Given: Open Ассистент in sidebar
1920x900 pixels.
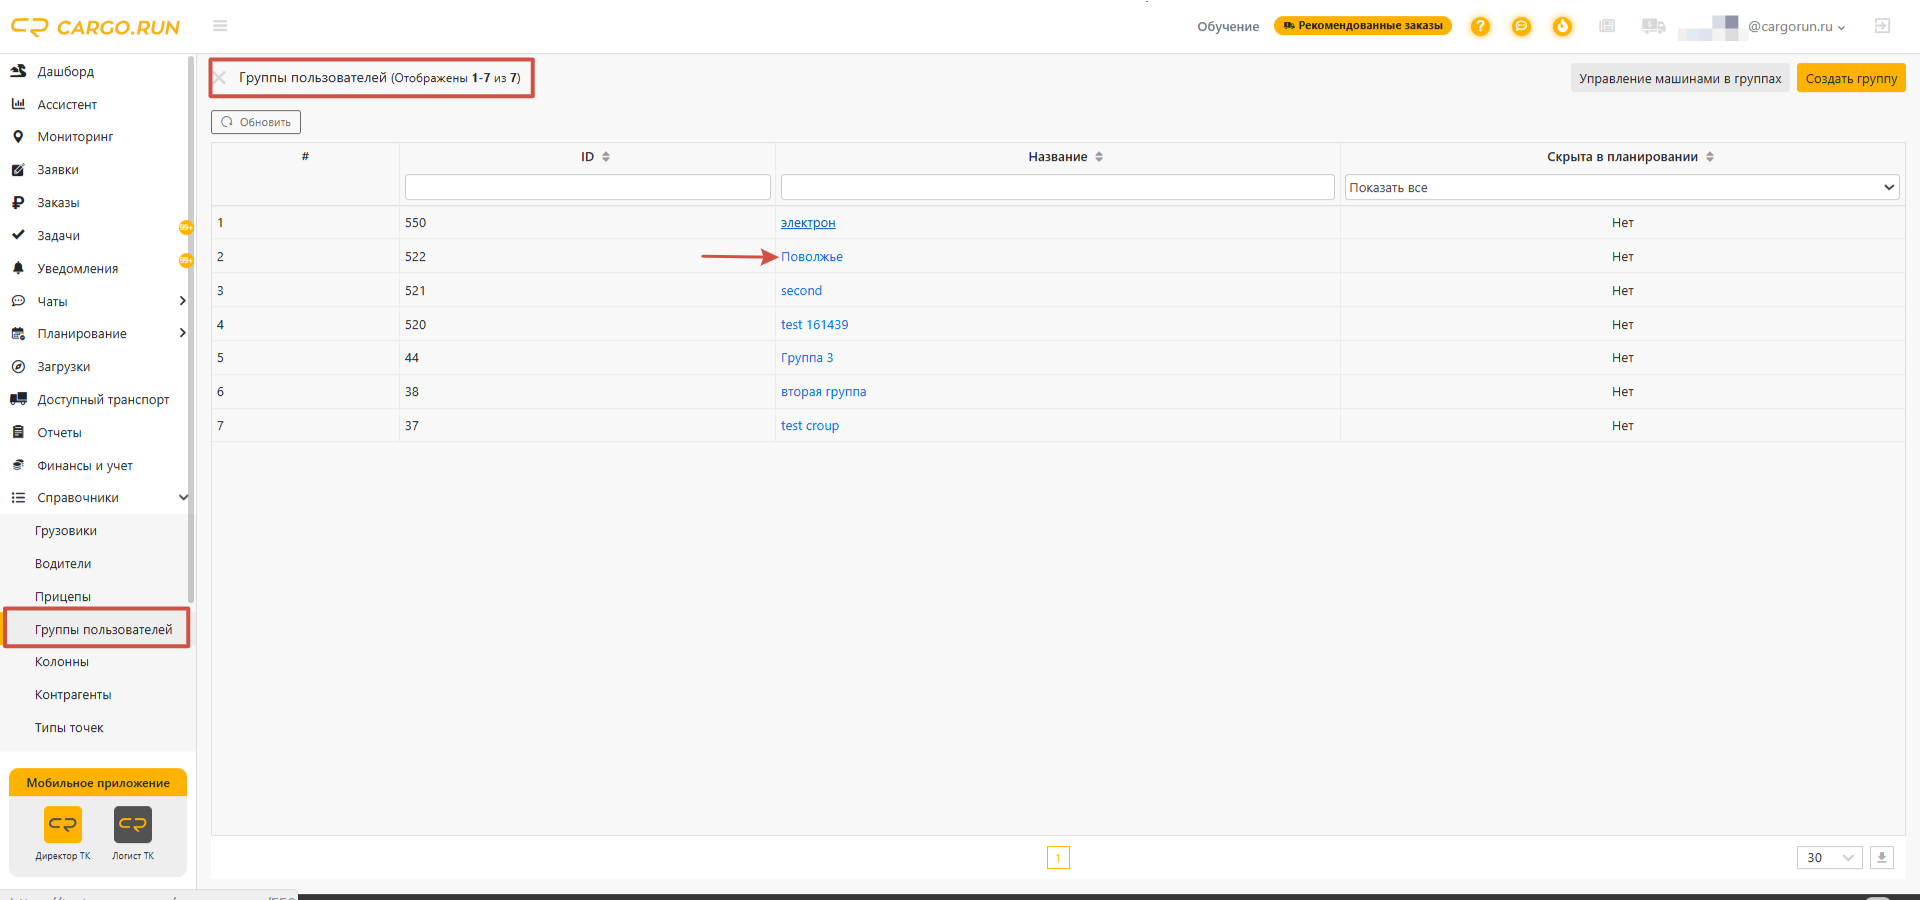Looking at the screenshot, I should (x=67, y=104).
